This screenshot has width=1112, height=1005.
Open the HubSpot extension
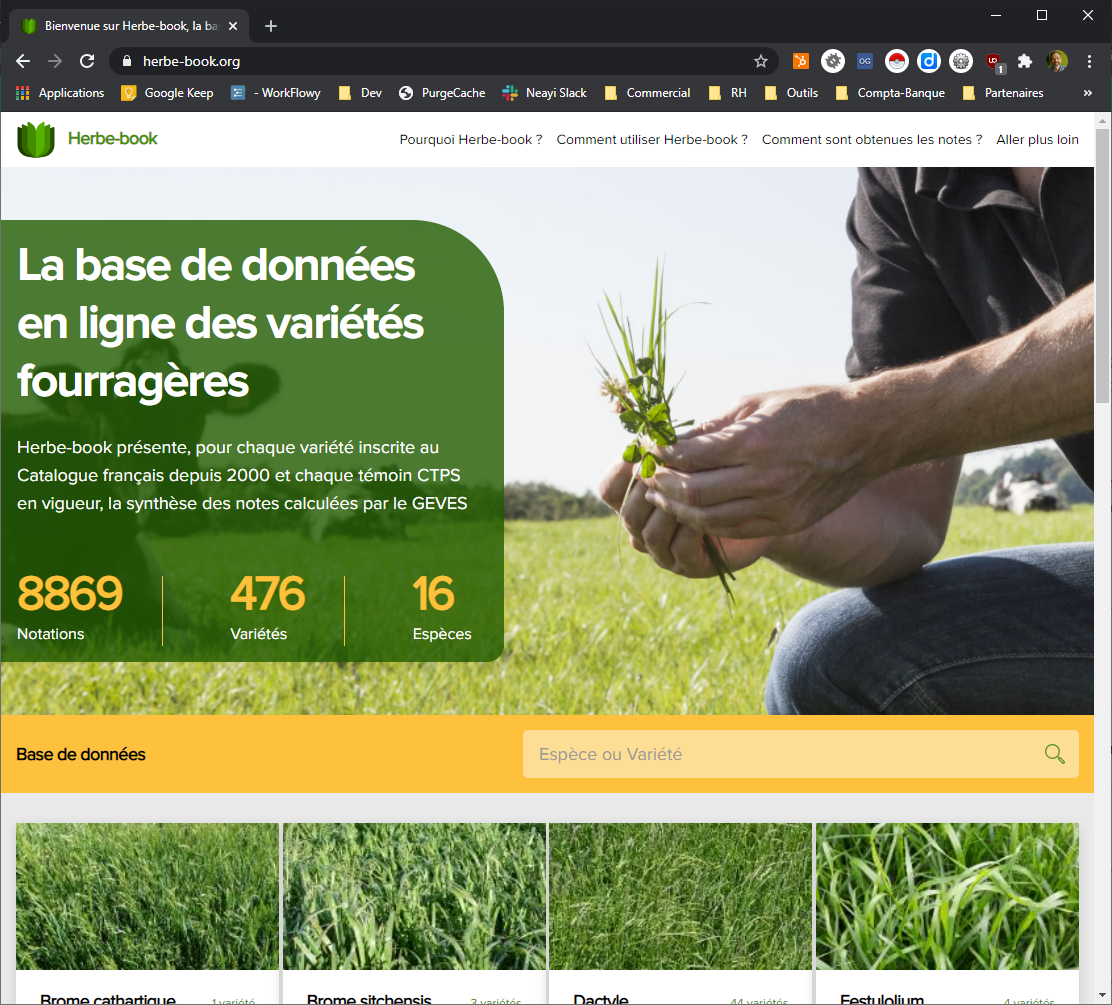tap(800, 61)
